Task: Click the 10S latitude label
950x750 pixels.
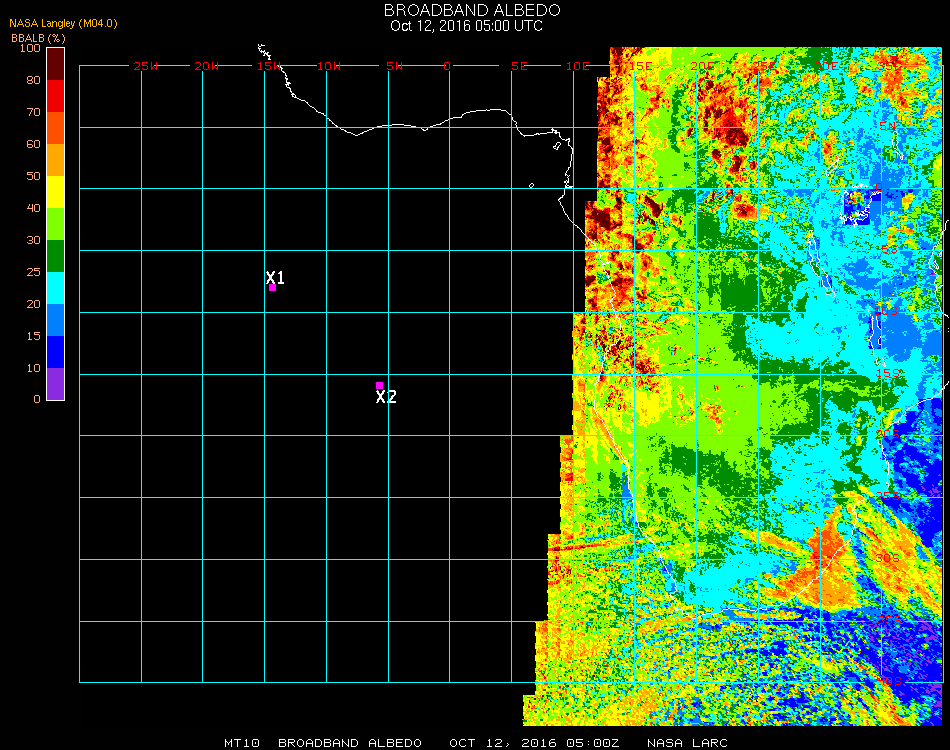Action: click(x=886, y=311)
